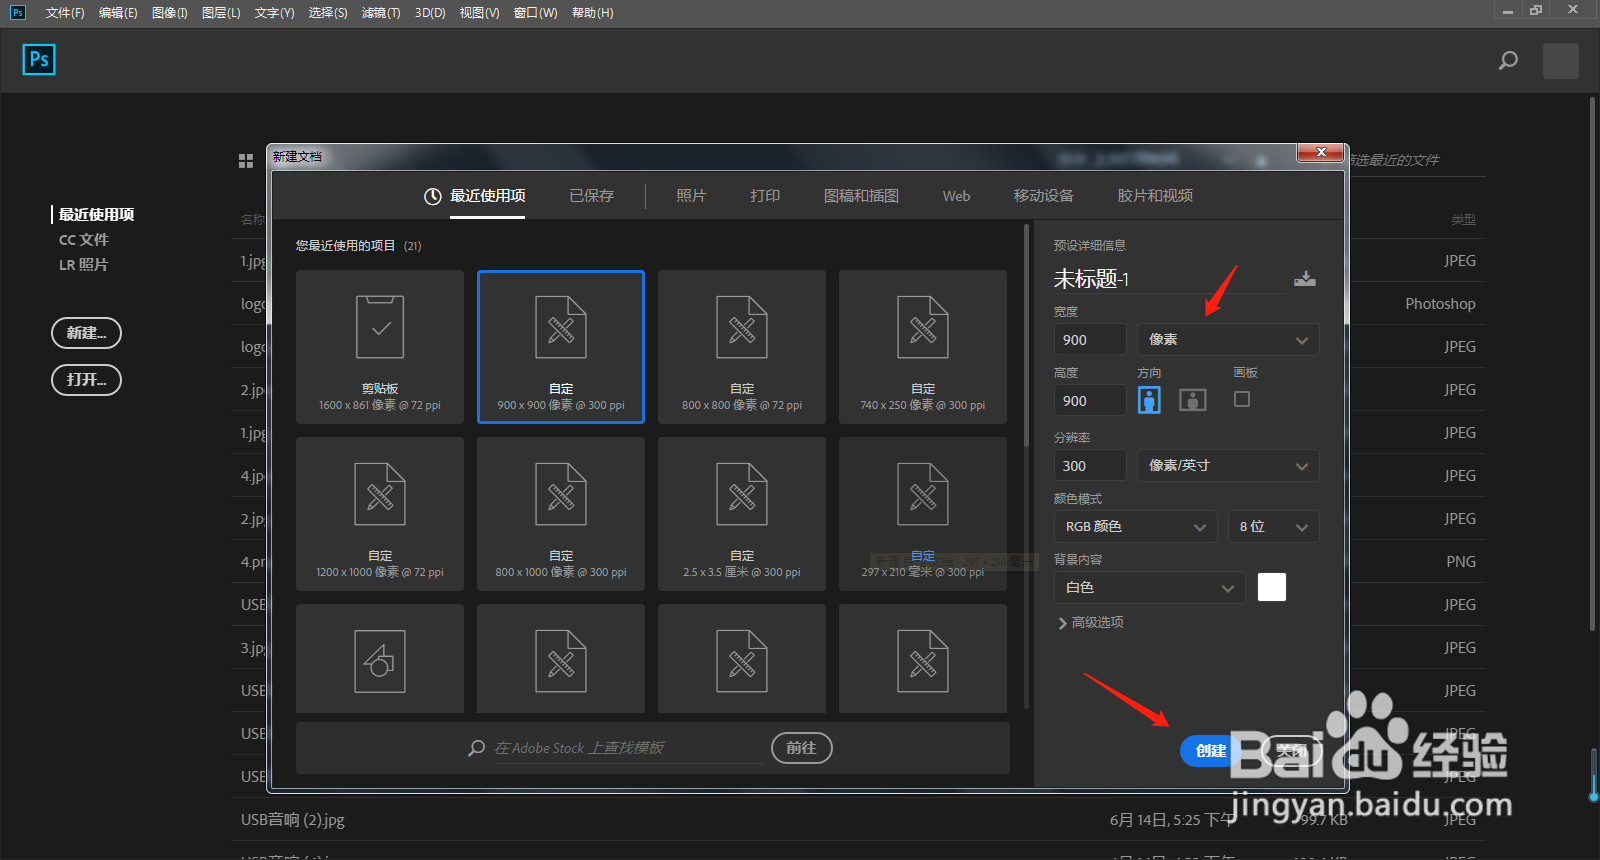
Task: Open resolution units dropdown pixels/inch
Action: pos(1228,466)
